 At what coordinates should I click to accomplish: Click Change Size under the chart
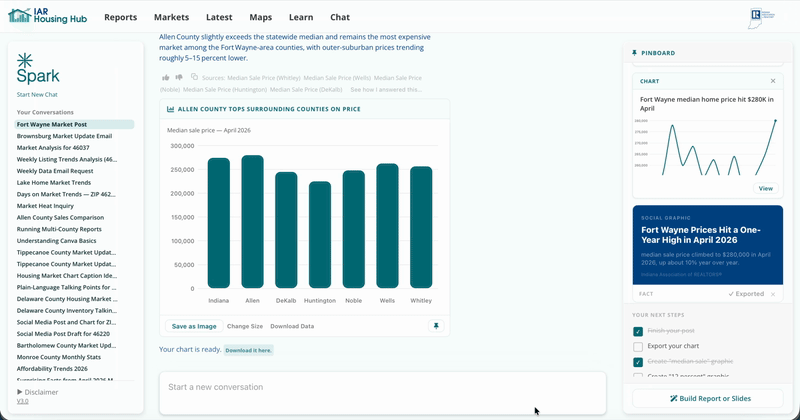click(245, 326)
